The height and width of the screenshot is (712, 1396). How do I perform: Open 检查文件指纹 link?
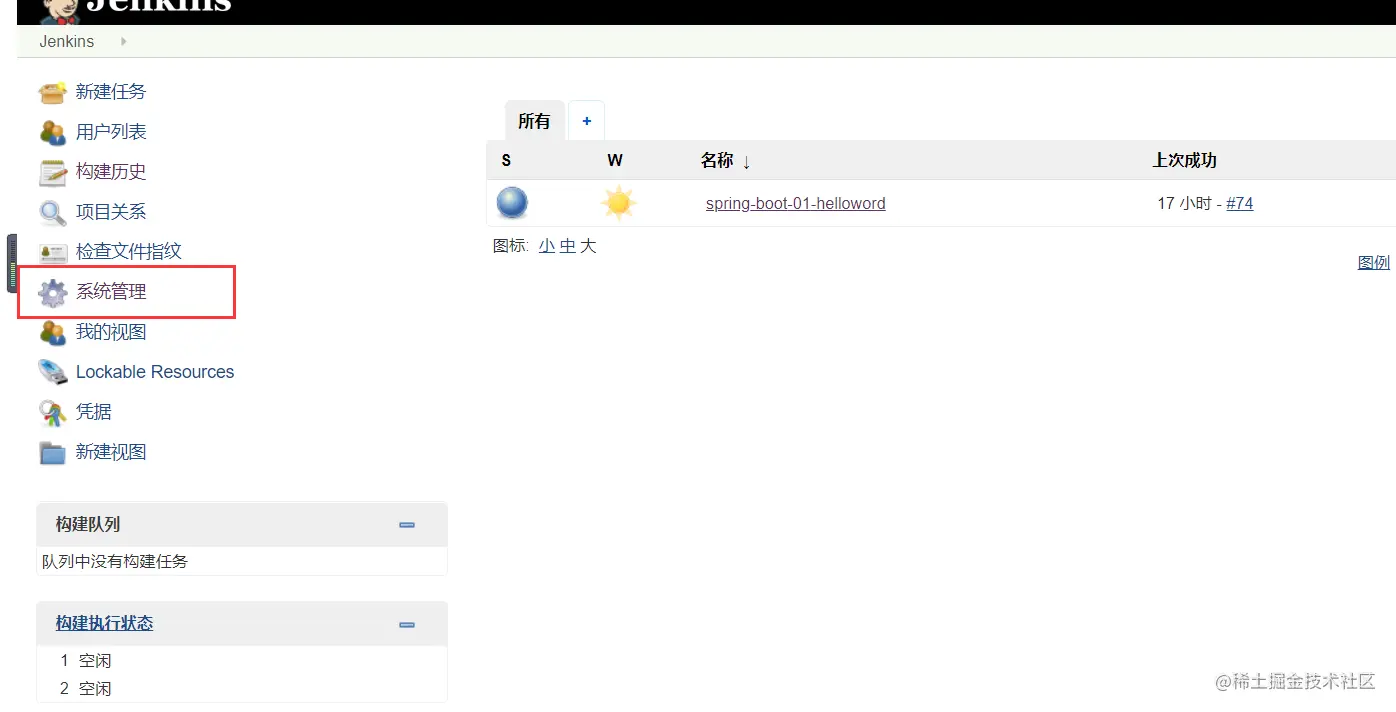[x=129, y=252]
